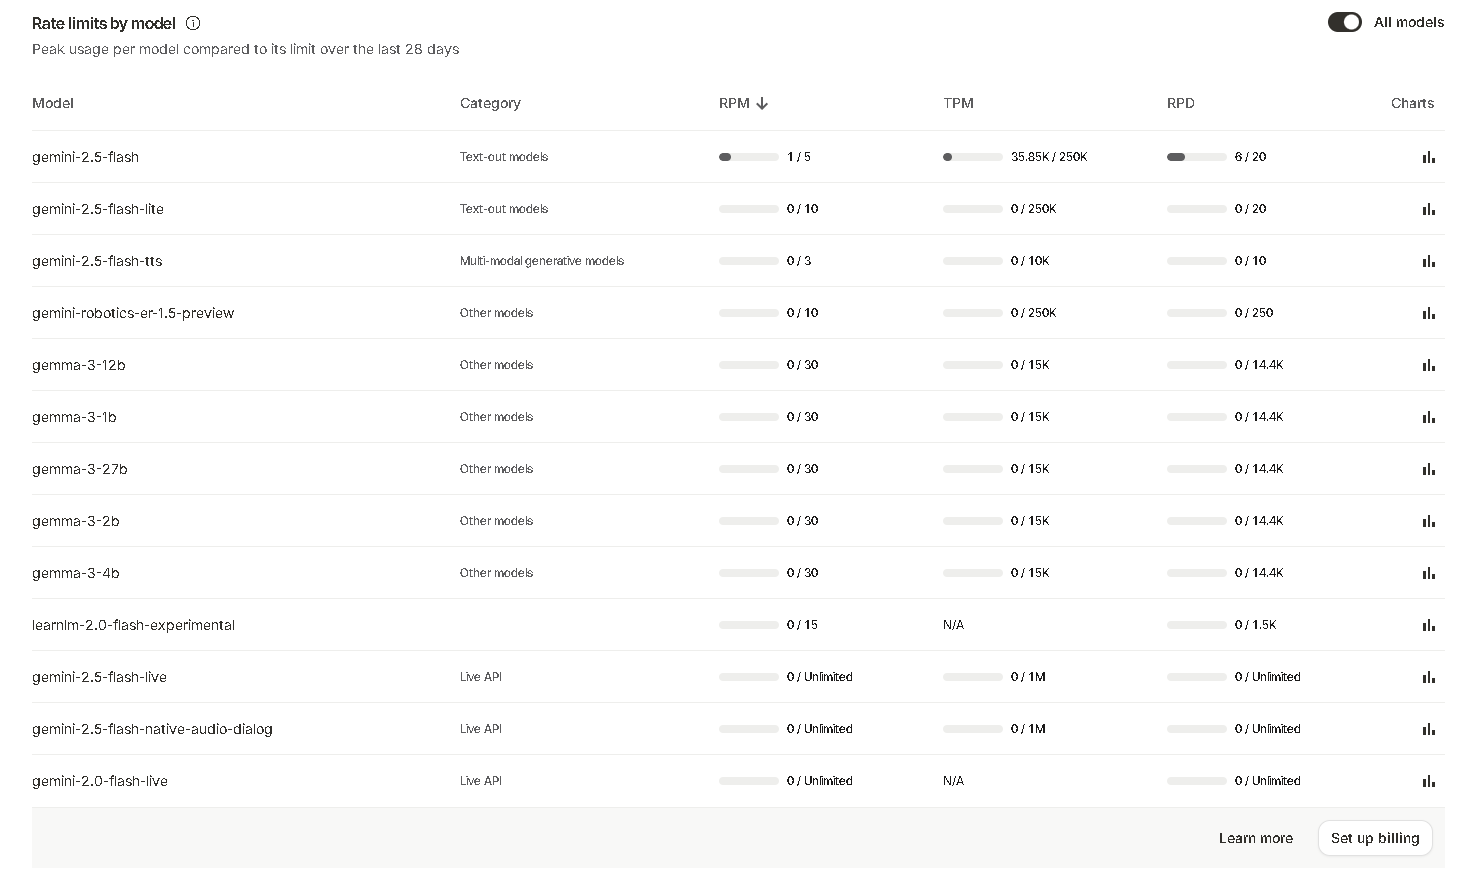
Task: Click the 0 / 250 RPD value
Action: [1254, 313]
